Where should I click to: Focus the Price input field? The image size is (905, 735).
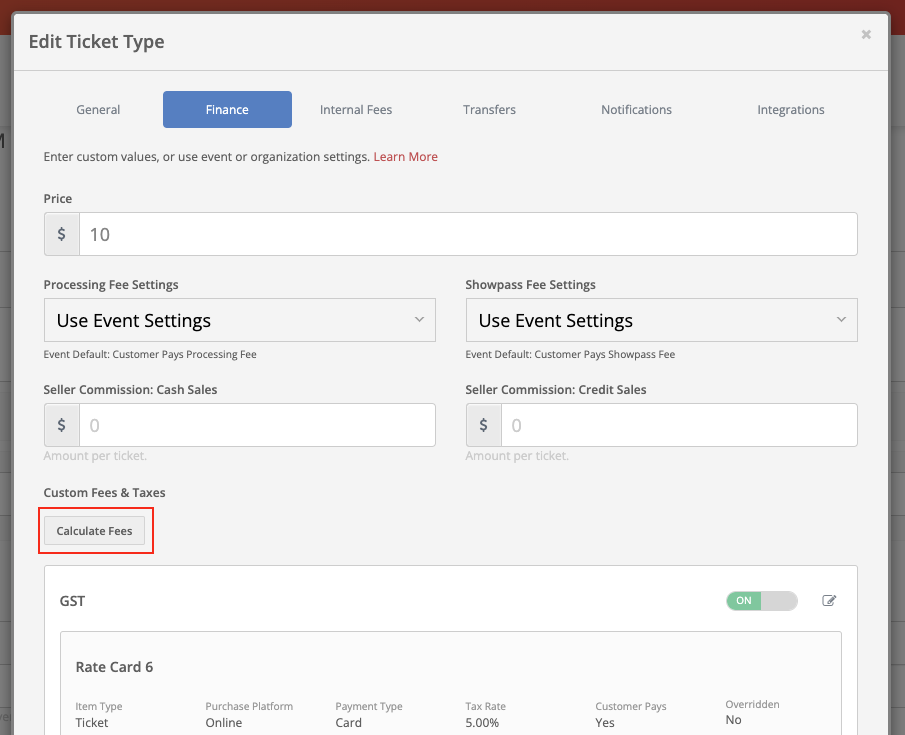(x=468, y=234)
